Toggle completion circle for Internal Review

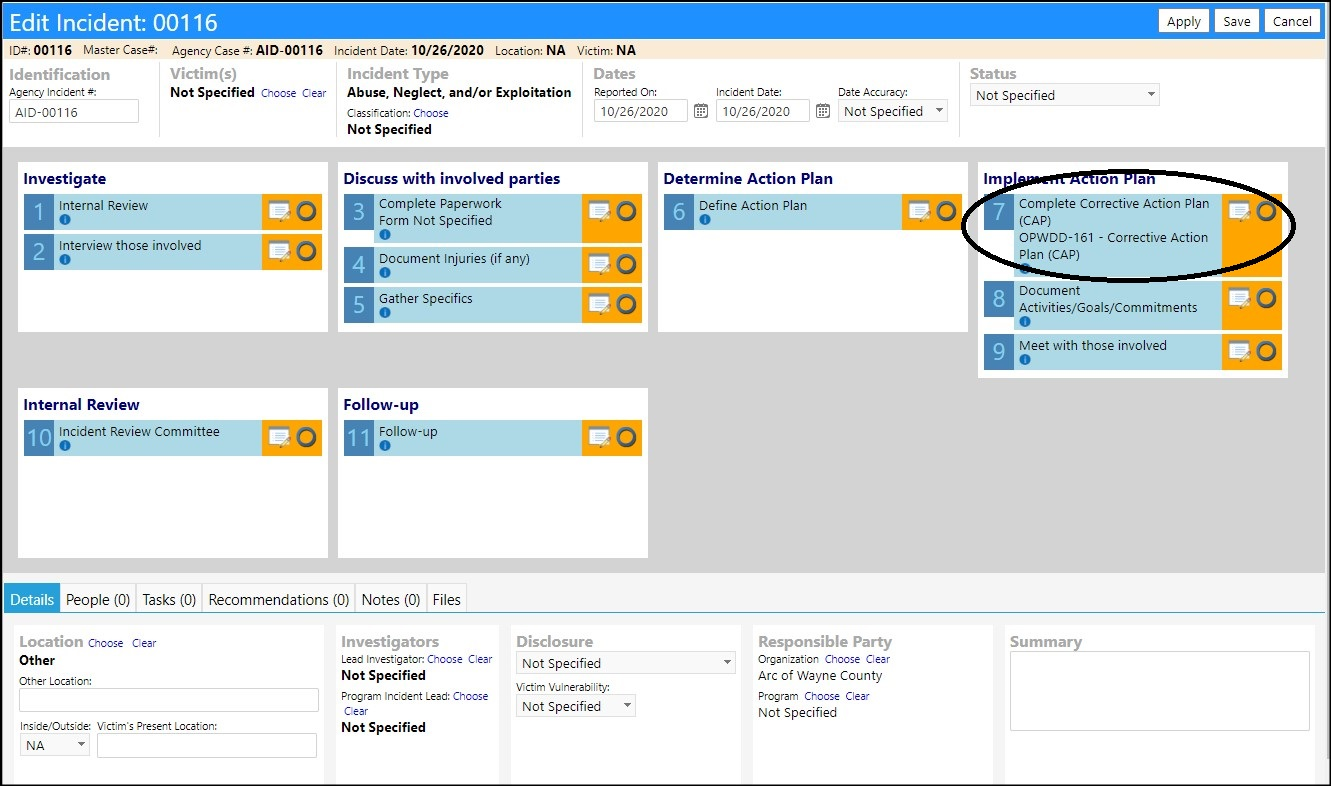pos(307,211)
